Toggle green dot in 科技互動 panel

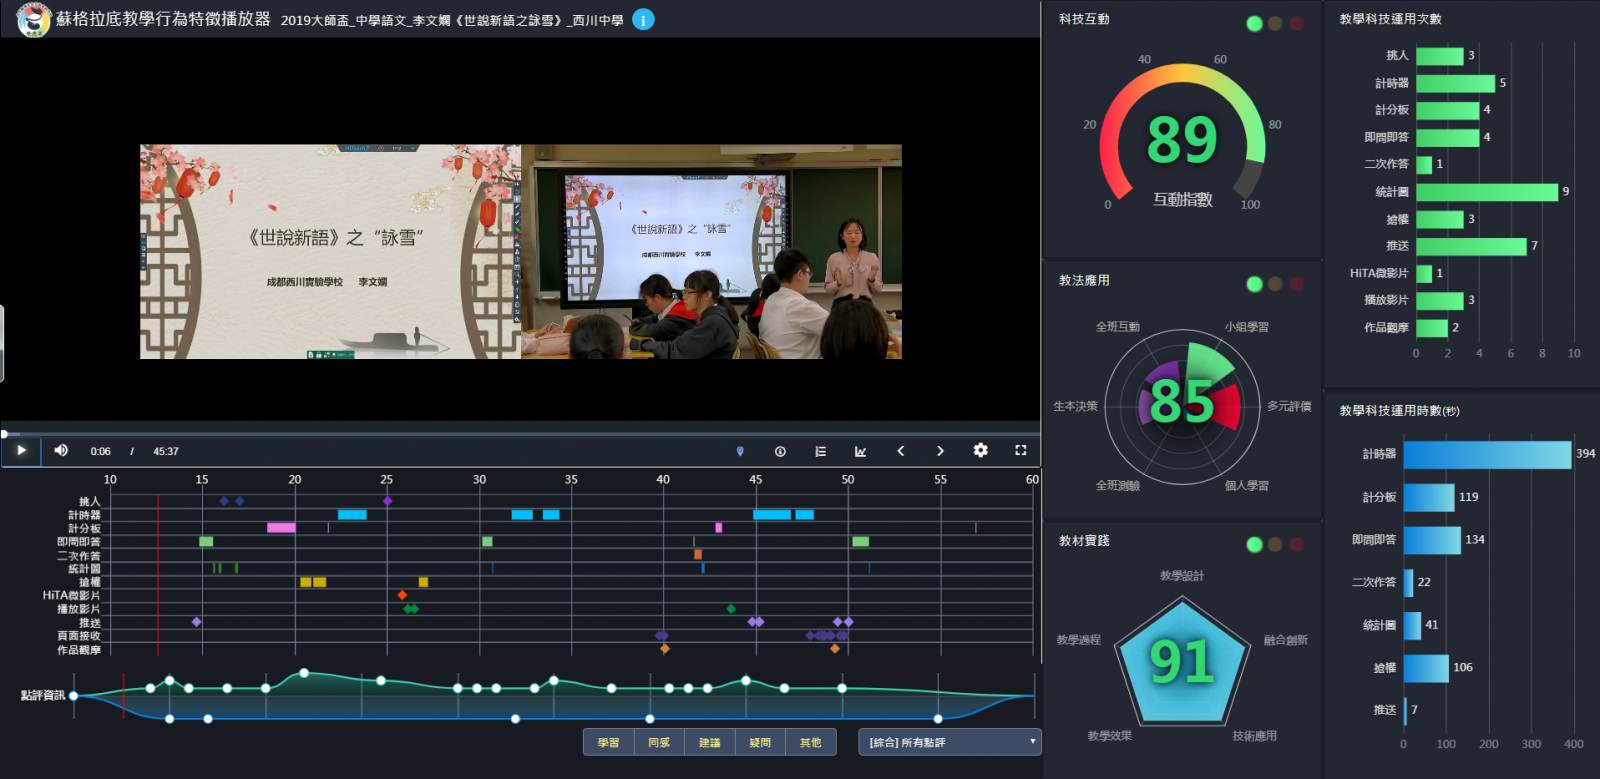(x=1254, y=23)
